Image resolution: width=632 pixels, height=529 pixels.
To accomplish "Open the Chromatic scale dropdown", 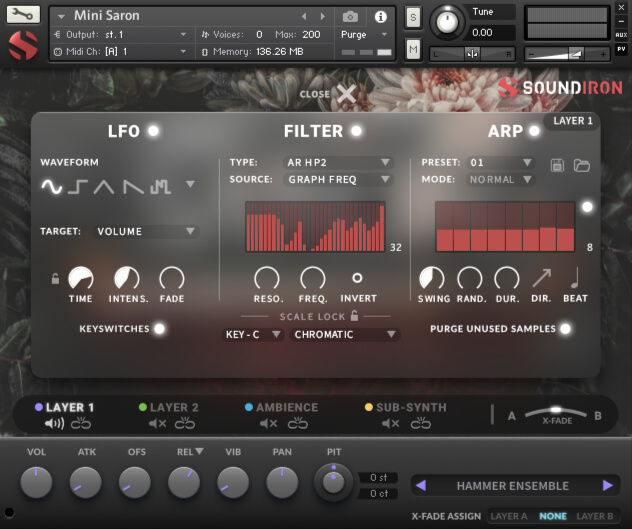I will click(x=345, y=334).
